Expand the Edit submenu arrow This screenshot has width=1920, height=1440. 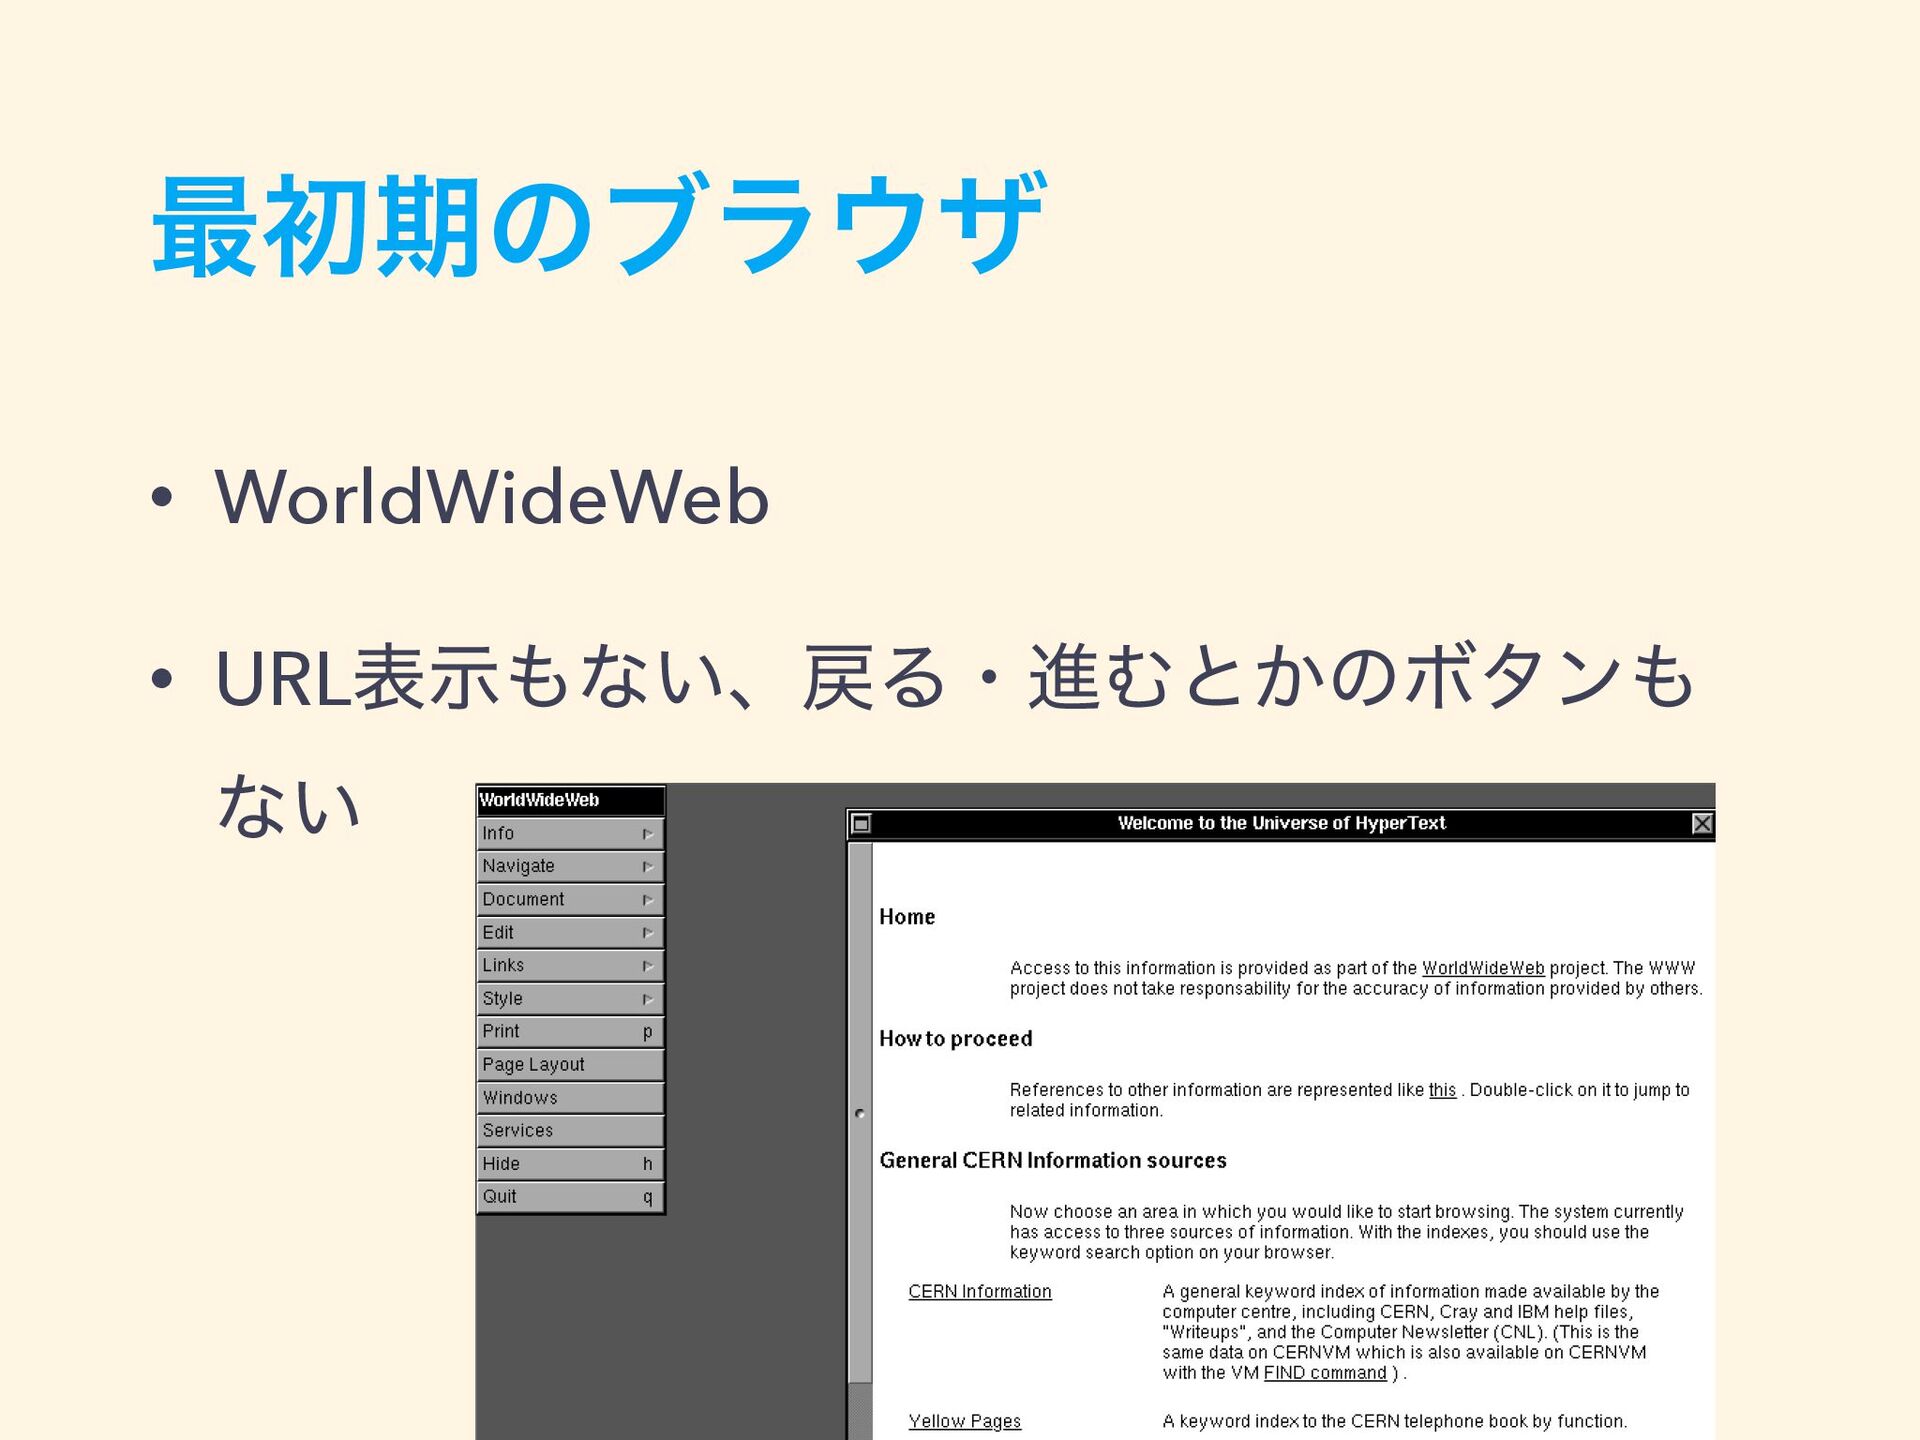648,933
